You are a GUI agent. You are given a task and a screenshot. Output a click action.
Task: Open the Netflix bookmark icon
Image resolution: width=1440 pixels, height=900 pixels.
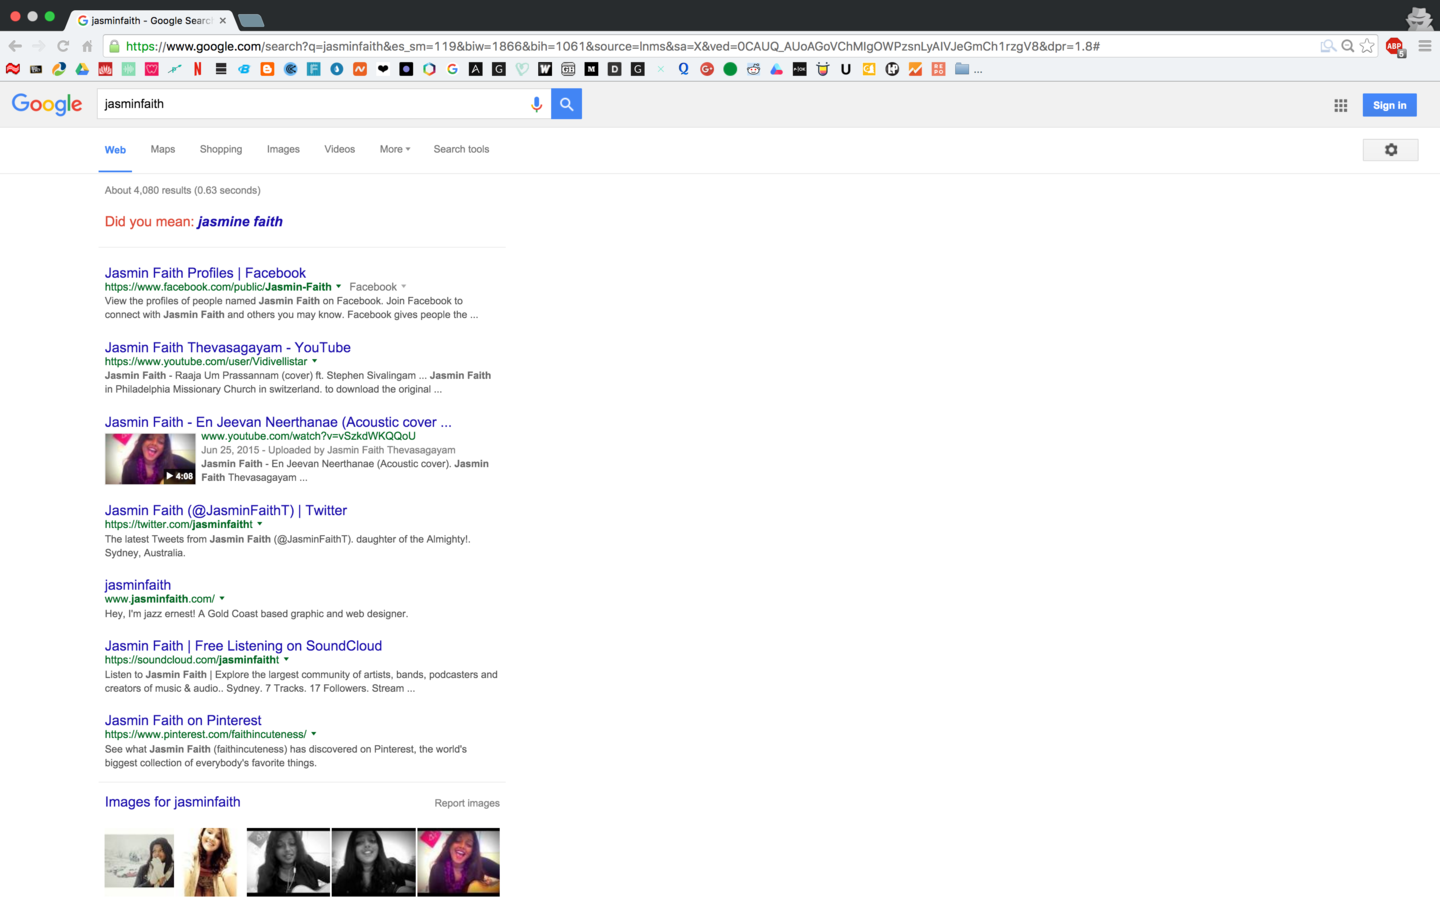point(198,69)
